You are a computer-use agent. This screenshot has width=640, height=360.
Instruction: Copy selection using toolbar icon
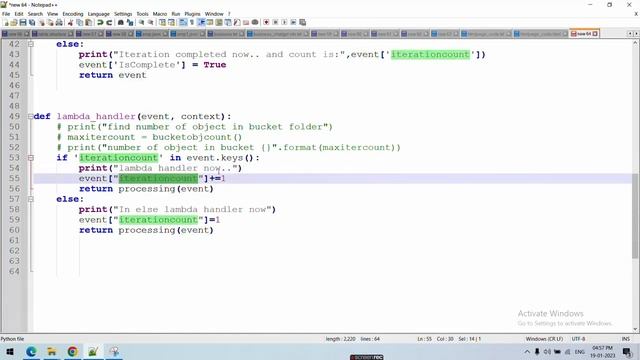80,22
